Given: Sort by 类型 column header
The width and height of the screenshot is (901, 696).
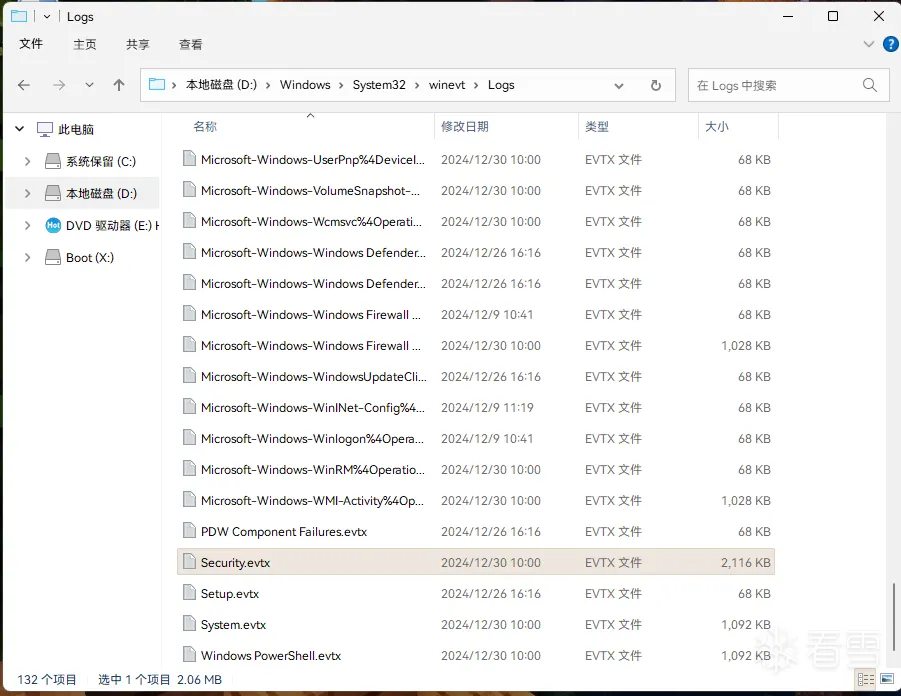Looking at the screenshot, I should (x=597, y=126).
